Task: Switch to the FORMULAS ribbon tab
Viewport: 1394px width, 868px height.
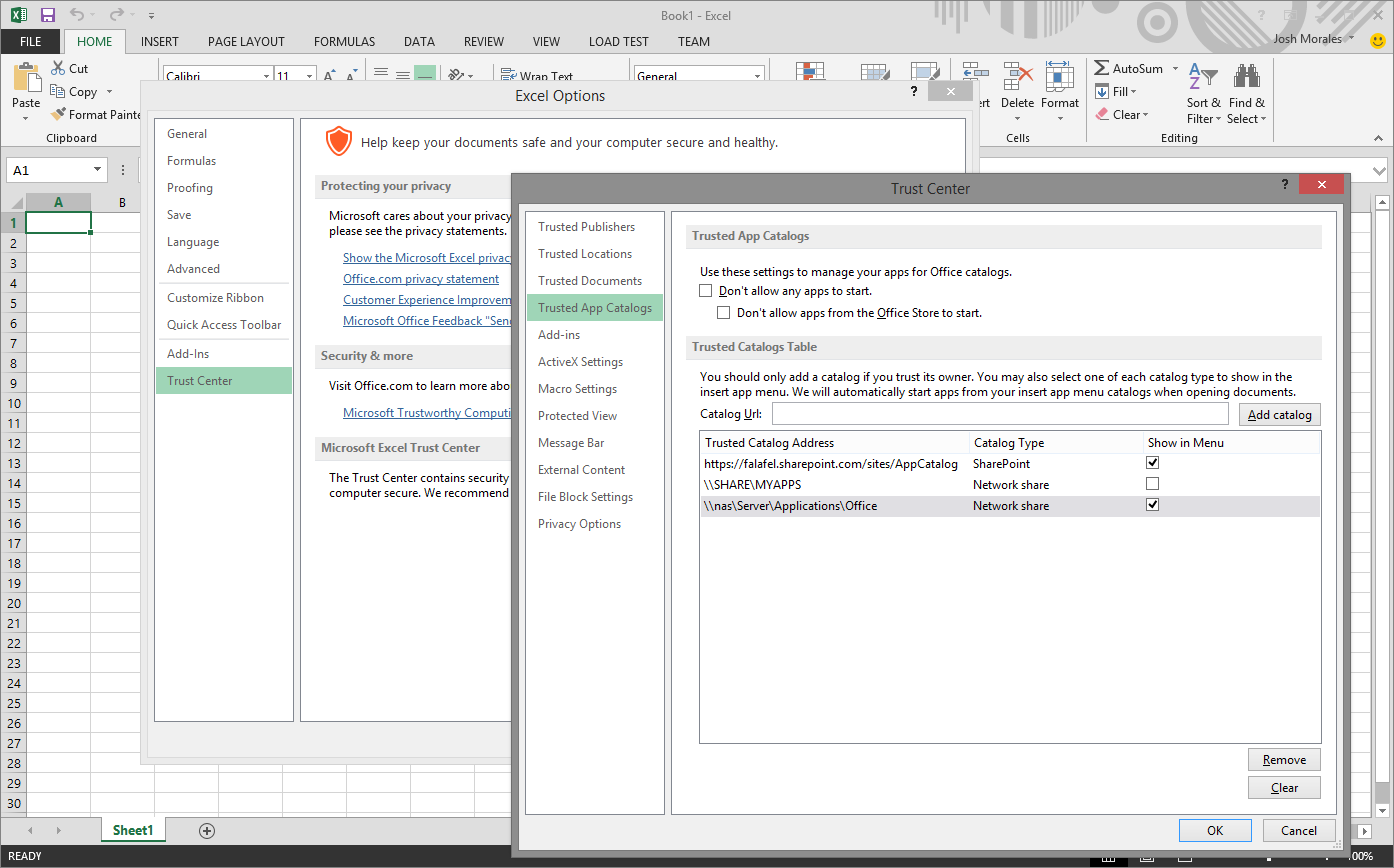Action: (x=344, y=41)
